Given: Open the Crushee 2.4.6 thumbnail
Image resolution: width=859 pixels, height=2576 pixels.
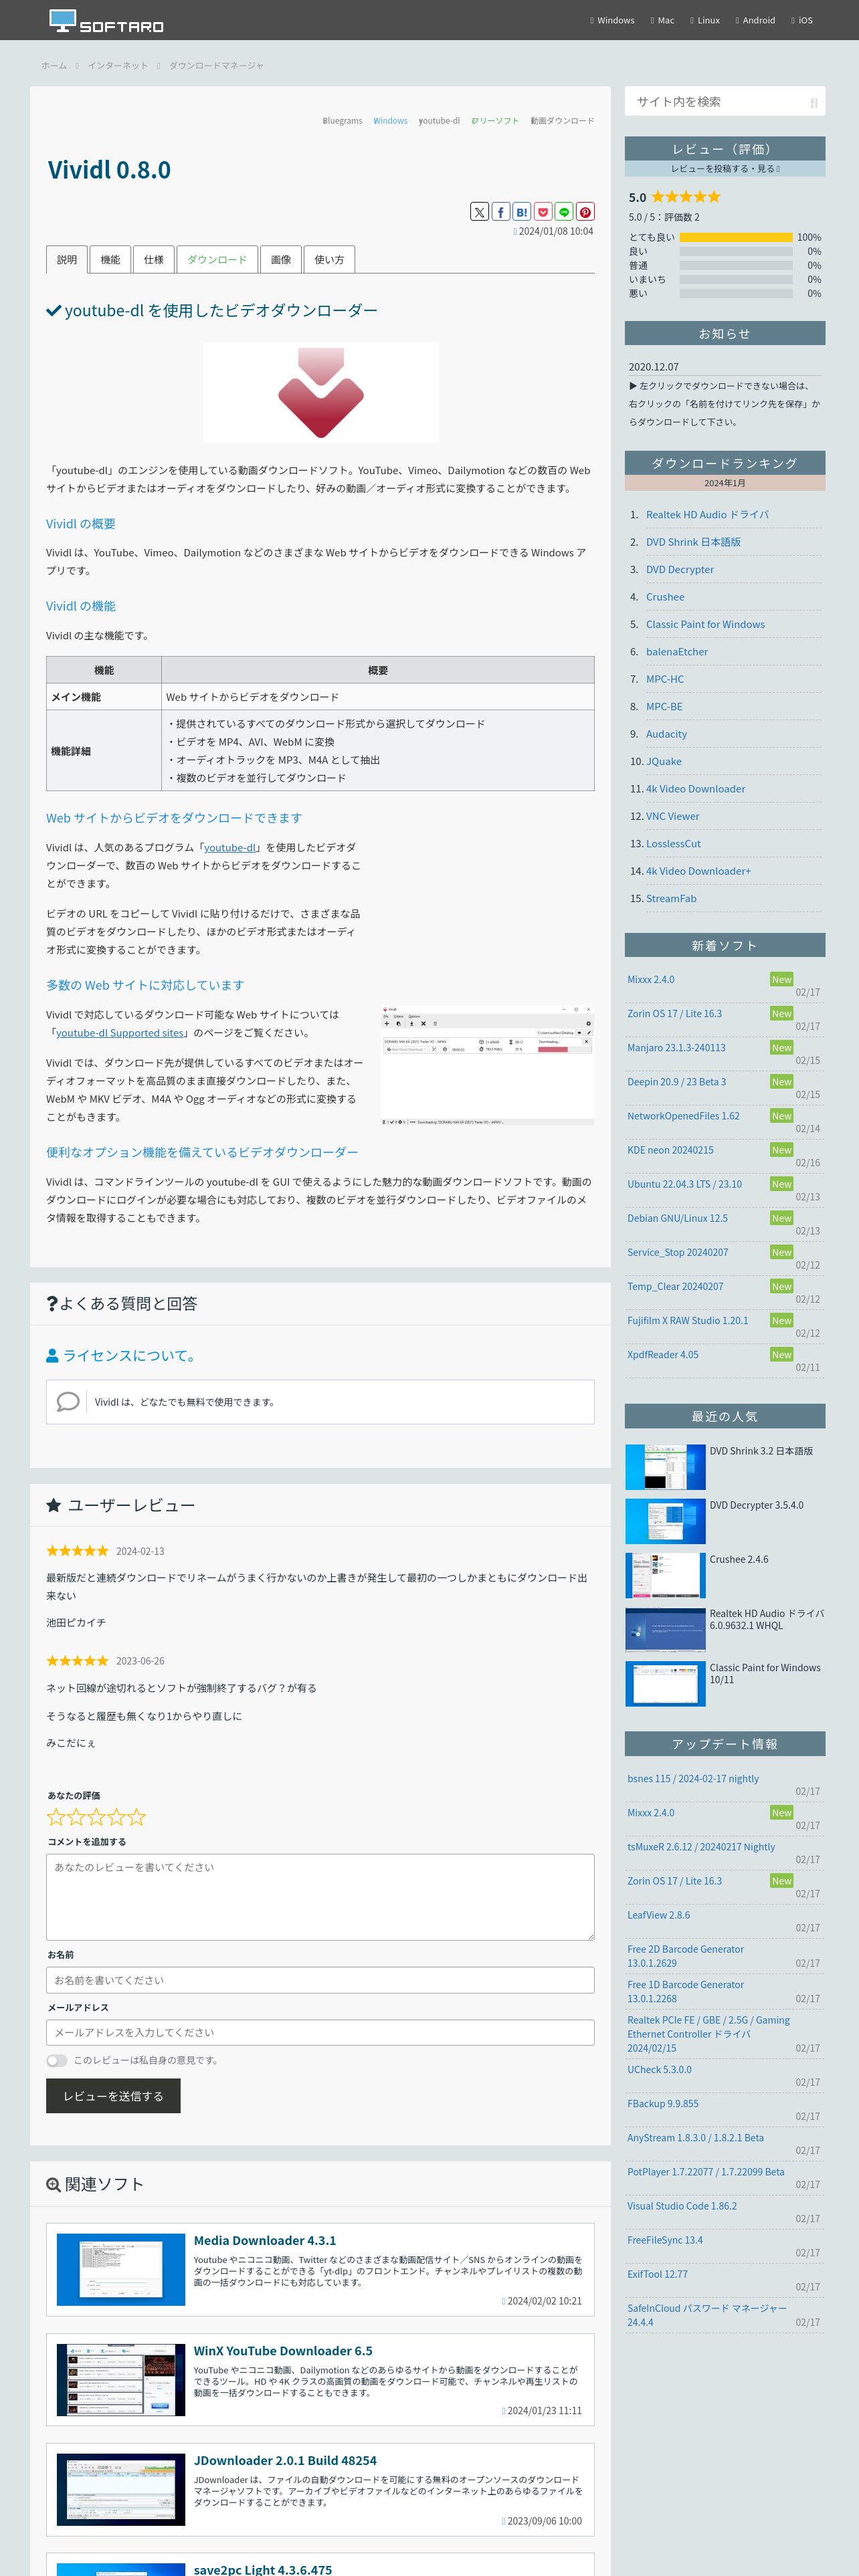Looking at the screenshot, I should click(665, 1575).
